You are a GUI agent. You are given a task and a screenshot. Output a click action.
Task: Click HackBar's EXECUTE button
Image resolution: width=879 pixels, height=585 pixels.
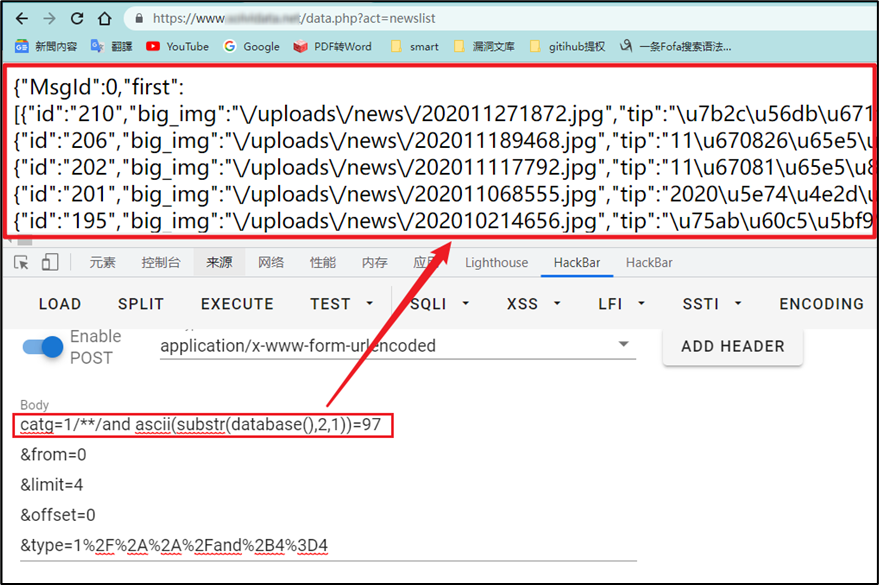point(237,304)
